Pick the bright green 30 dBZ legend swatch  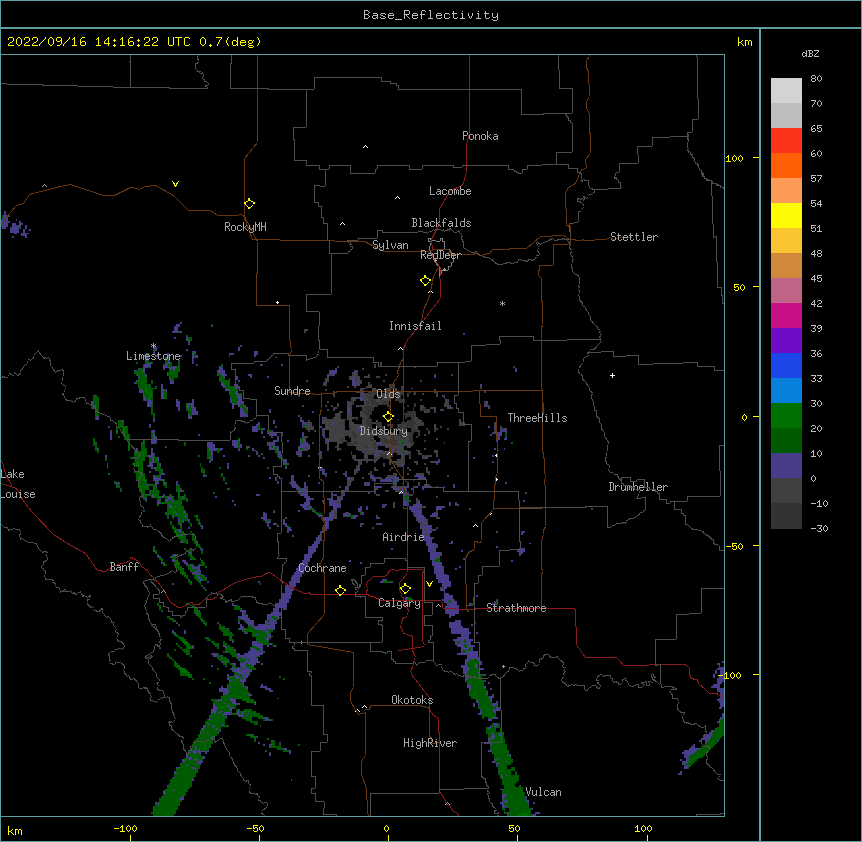(786, 416)
